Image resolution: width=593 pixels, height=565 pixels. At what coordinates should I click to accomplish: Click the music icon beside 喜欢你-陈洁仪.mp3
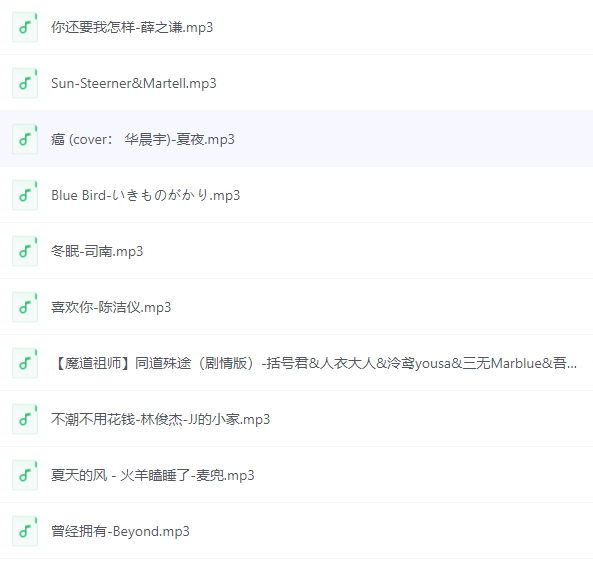(25, 307)
